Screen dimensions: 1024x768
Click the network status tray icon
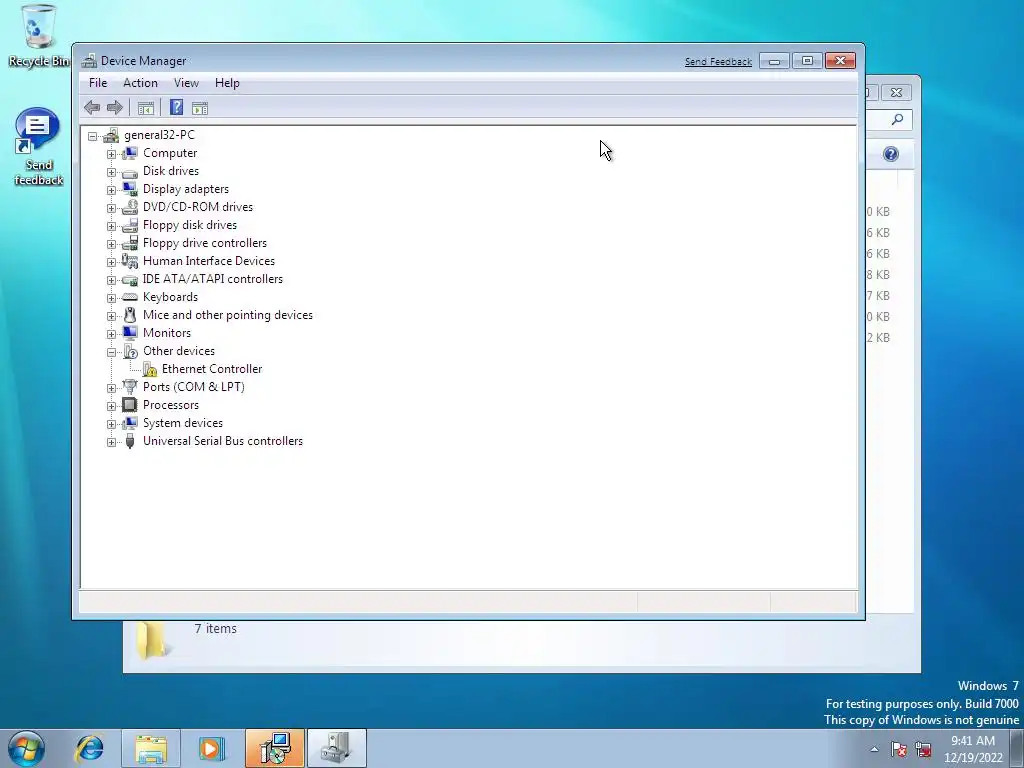923,749
